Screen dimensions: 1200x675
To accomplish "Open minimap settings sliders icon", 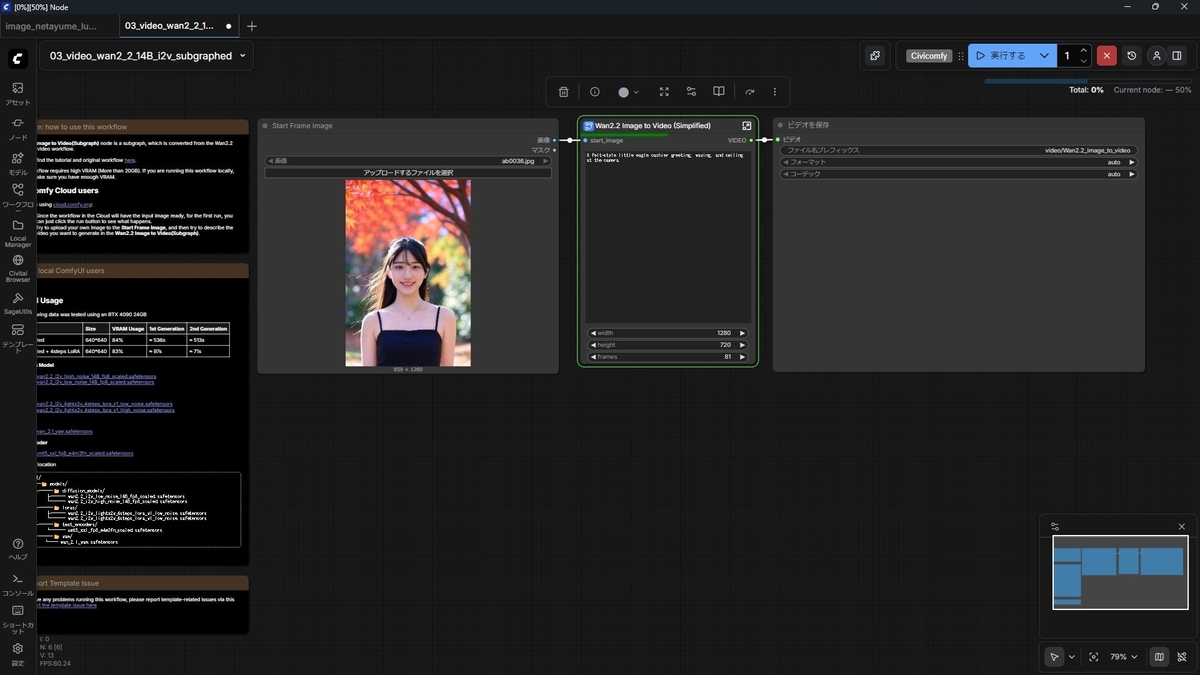I will tap(1054, 526).
